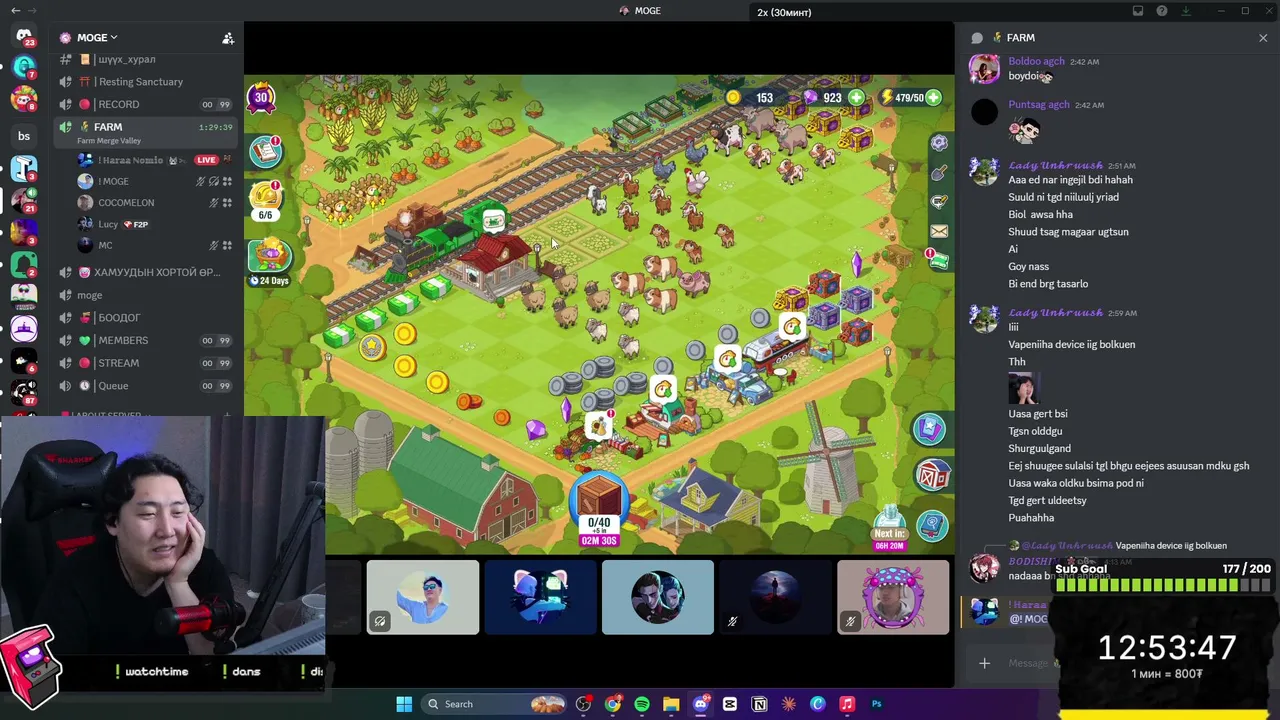The width and height of the screenshot is (1280, 720).
Task: Open the шуух_хурал text channel
Action: point(148,60)
